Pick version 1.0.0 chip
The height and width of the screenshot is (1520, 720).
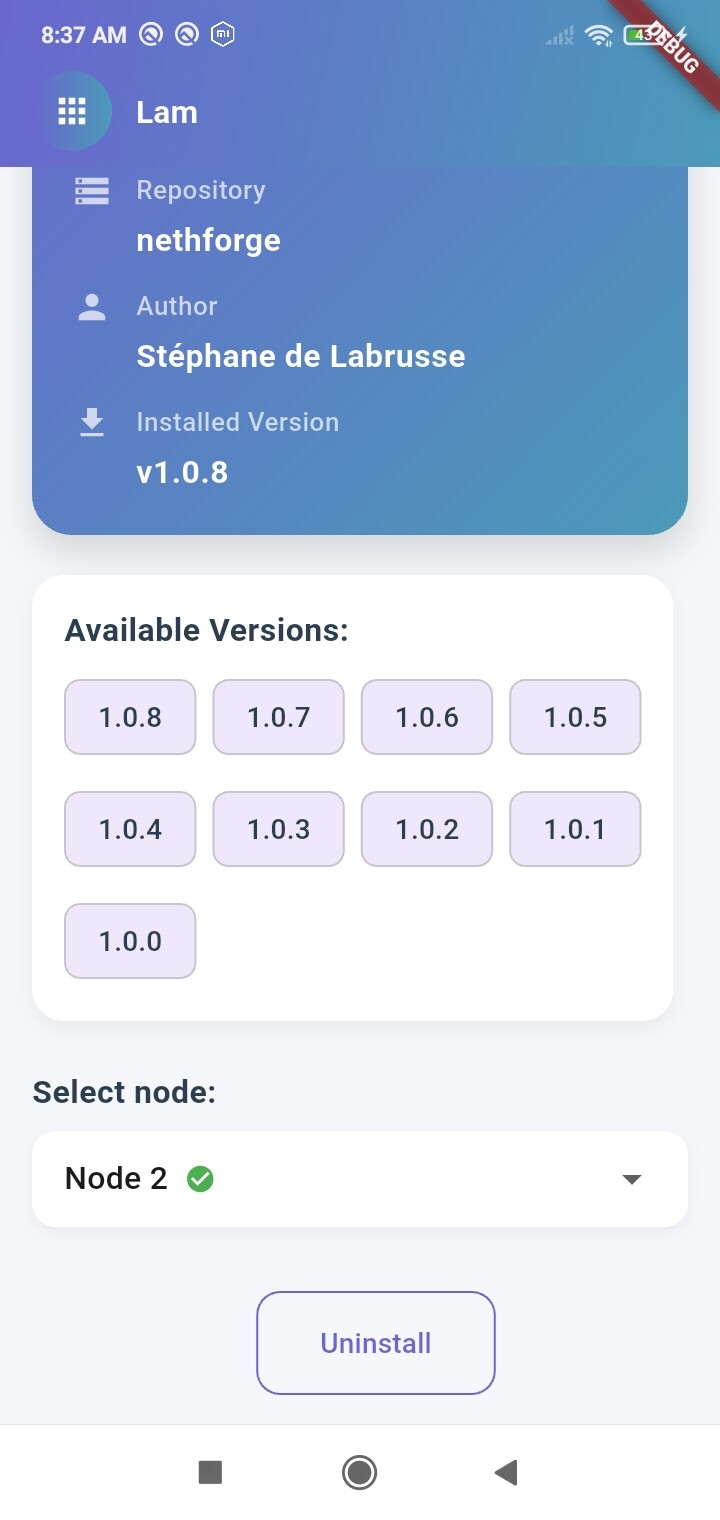(130, 941)
